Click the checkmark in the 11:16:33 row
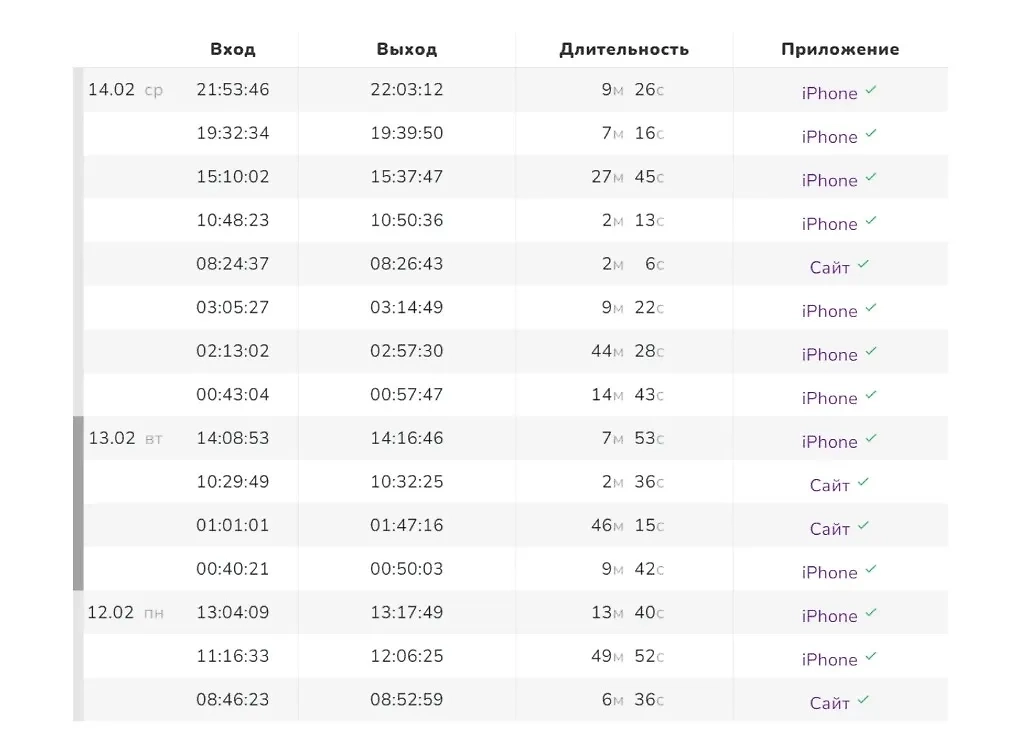 coord(871,657)
